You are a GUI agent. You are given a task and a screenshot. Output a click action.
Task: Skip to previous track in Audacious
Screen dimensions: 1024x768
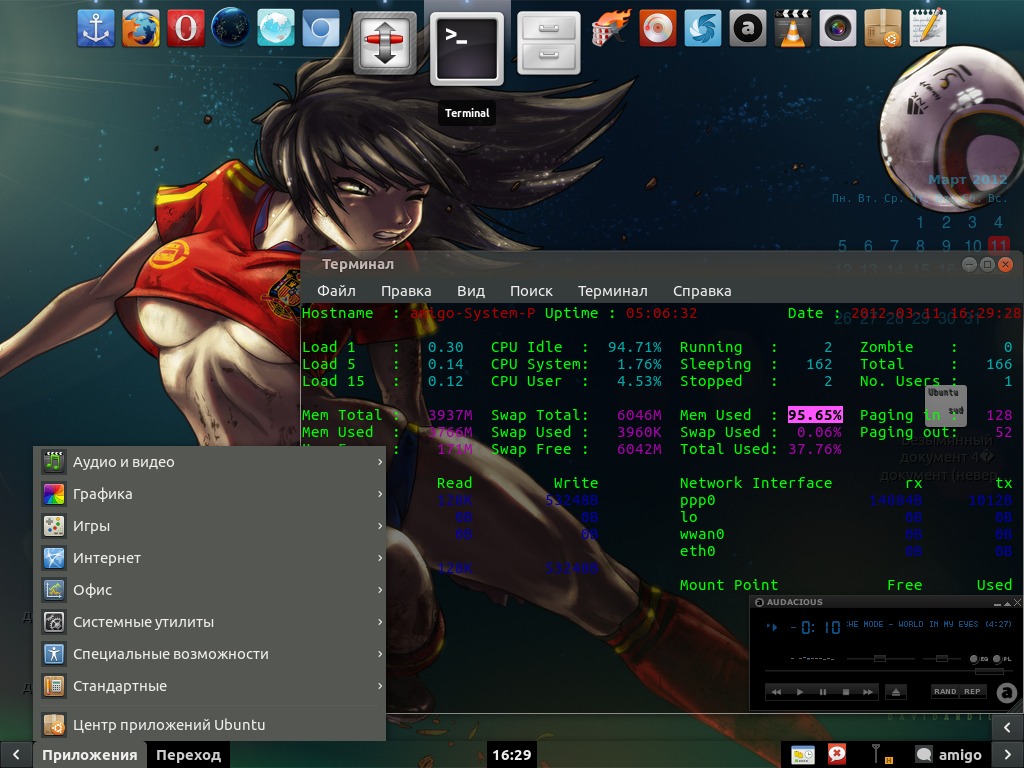coord(776,692)
